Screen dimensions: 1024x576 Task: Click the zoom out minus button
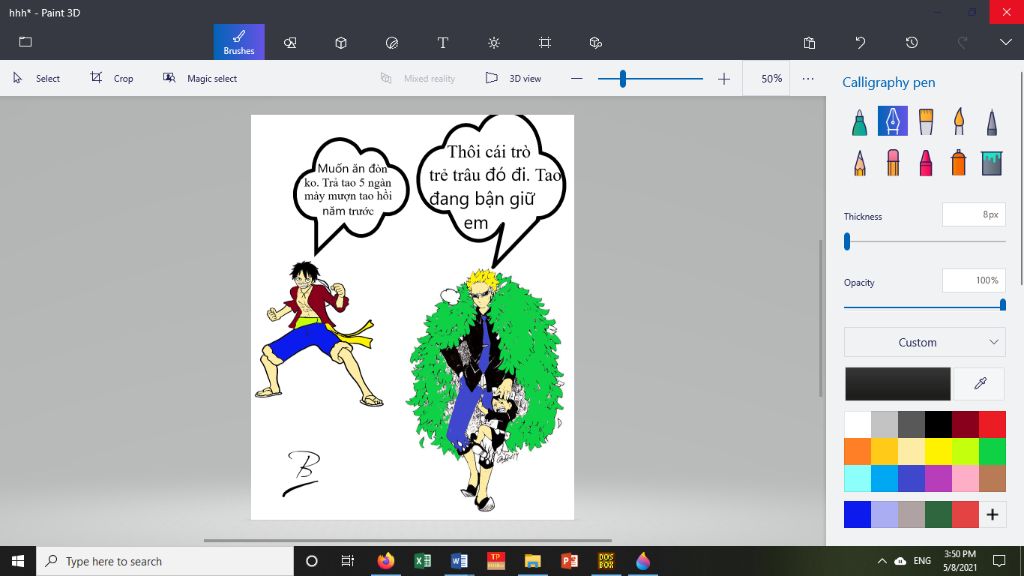[x=576, y=78]
